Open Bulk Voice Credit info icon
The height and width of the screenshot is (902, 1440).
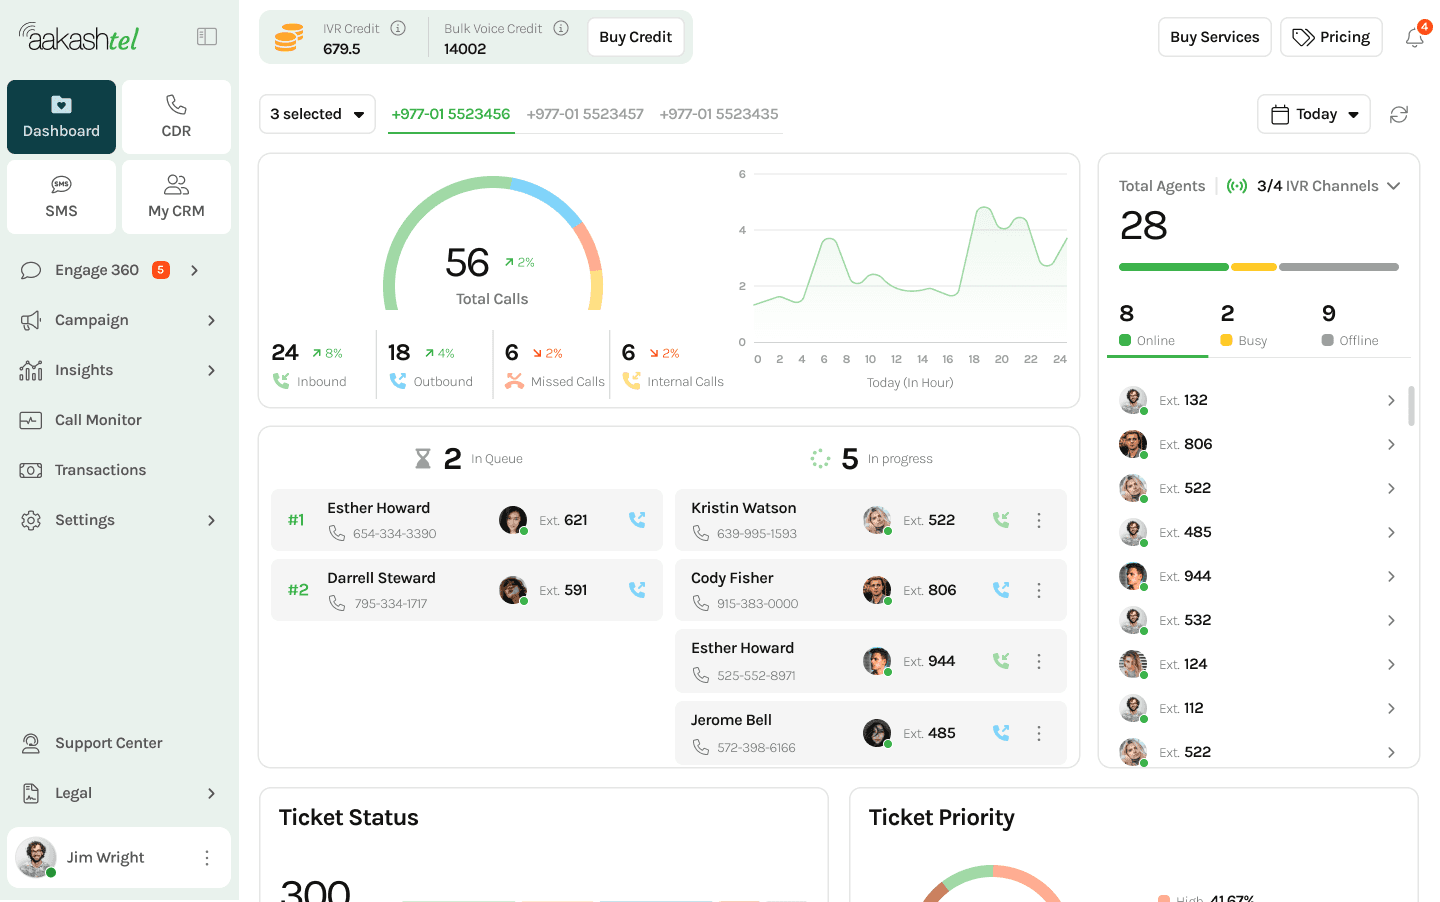coord(561,28)
